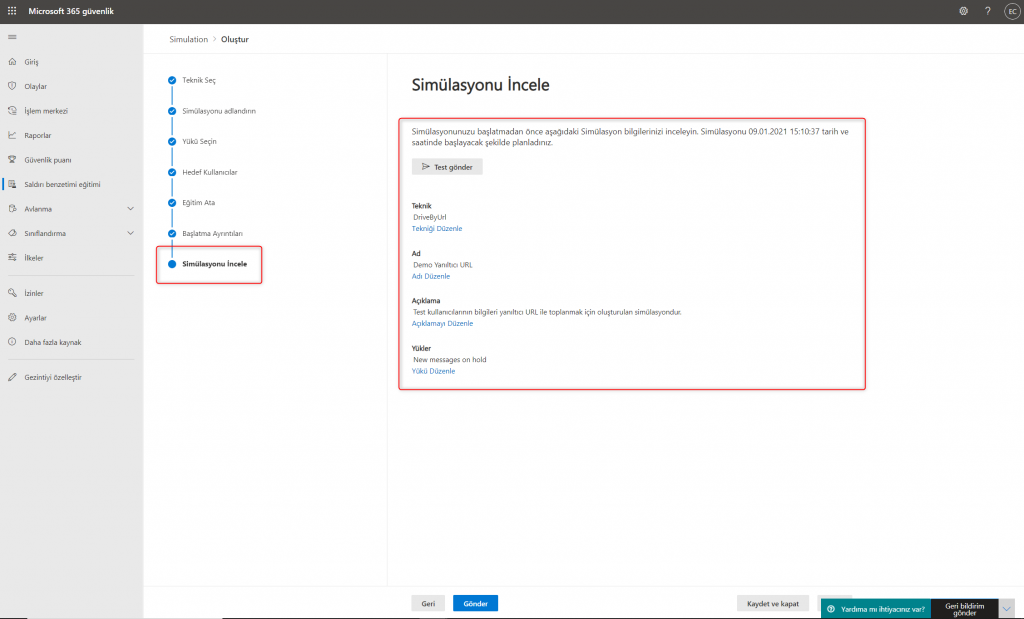Open the İlkeler menu item

(x=34, y=258)
